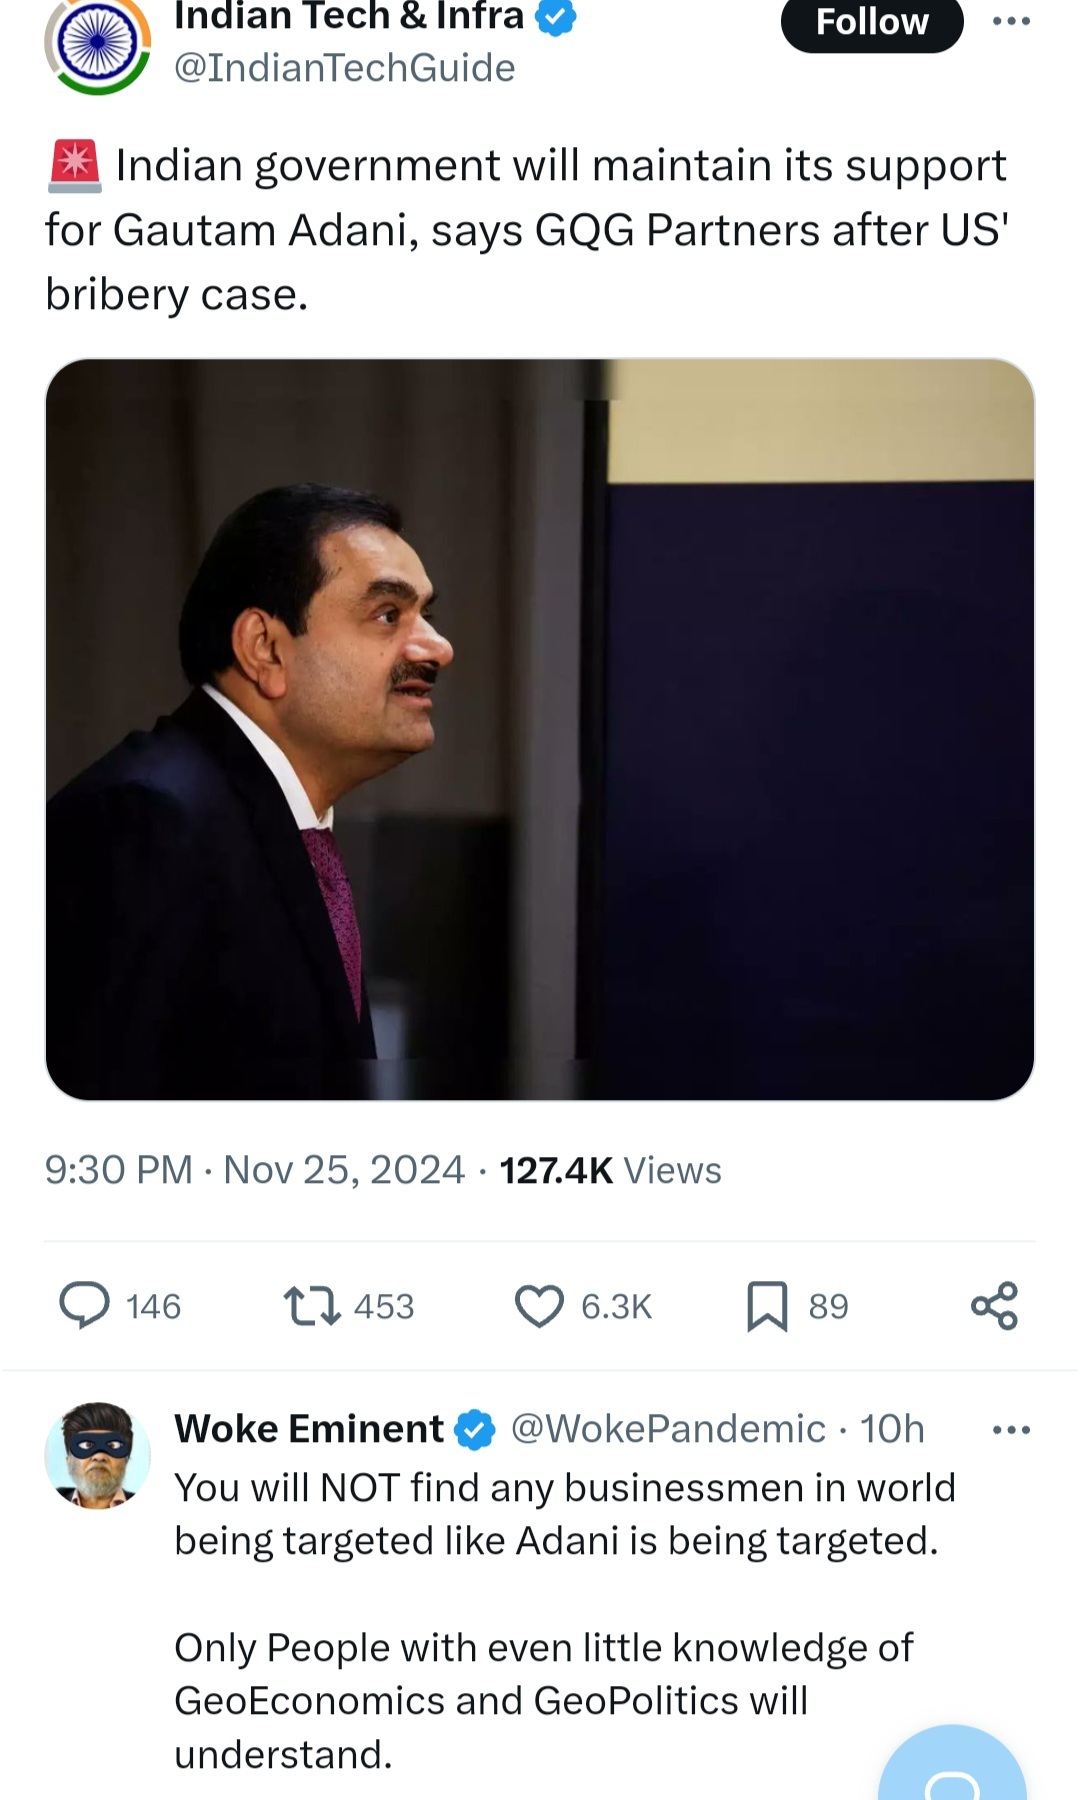This screenshot has width=1080, height=1800.
Task: View the 127.4K Views analytics
Action: (x=610, y=1170)
